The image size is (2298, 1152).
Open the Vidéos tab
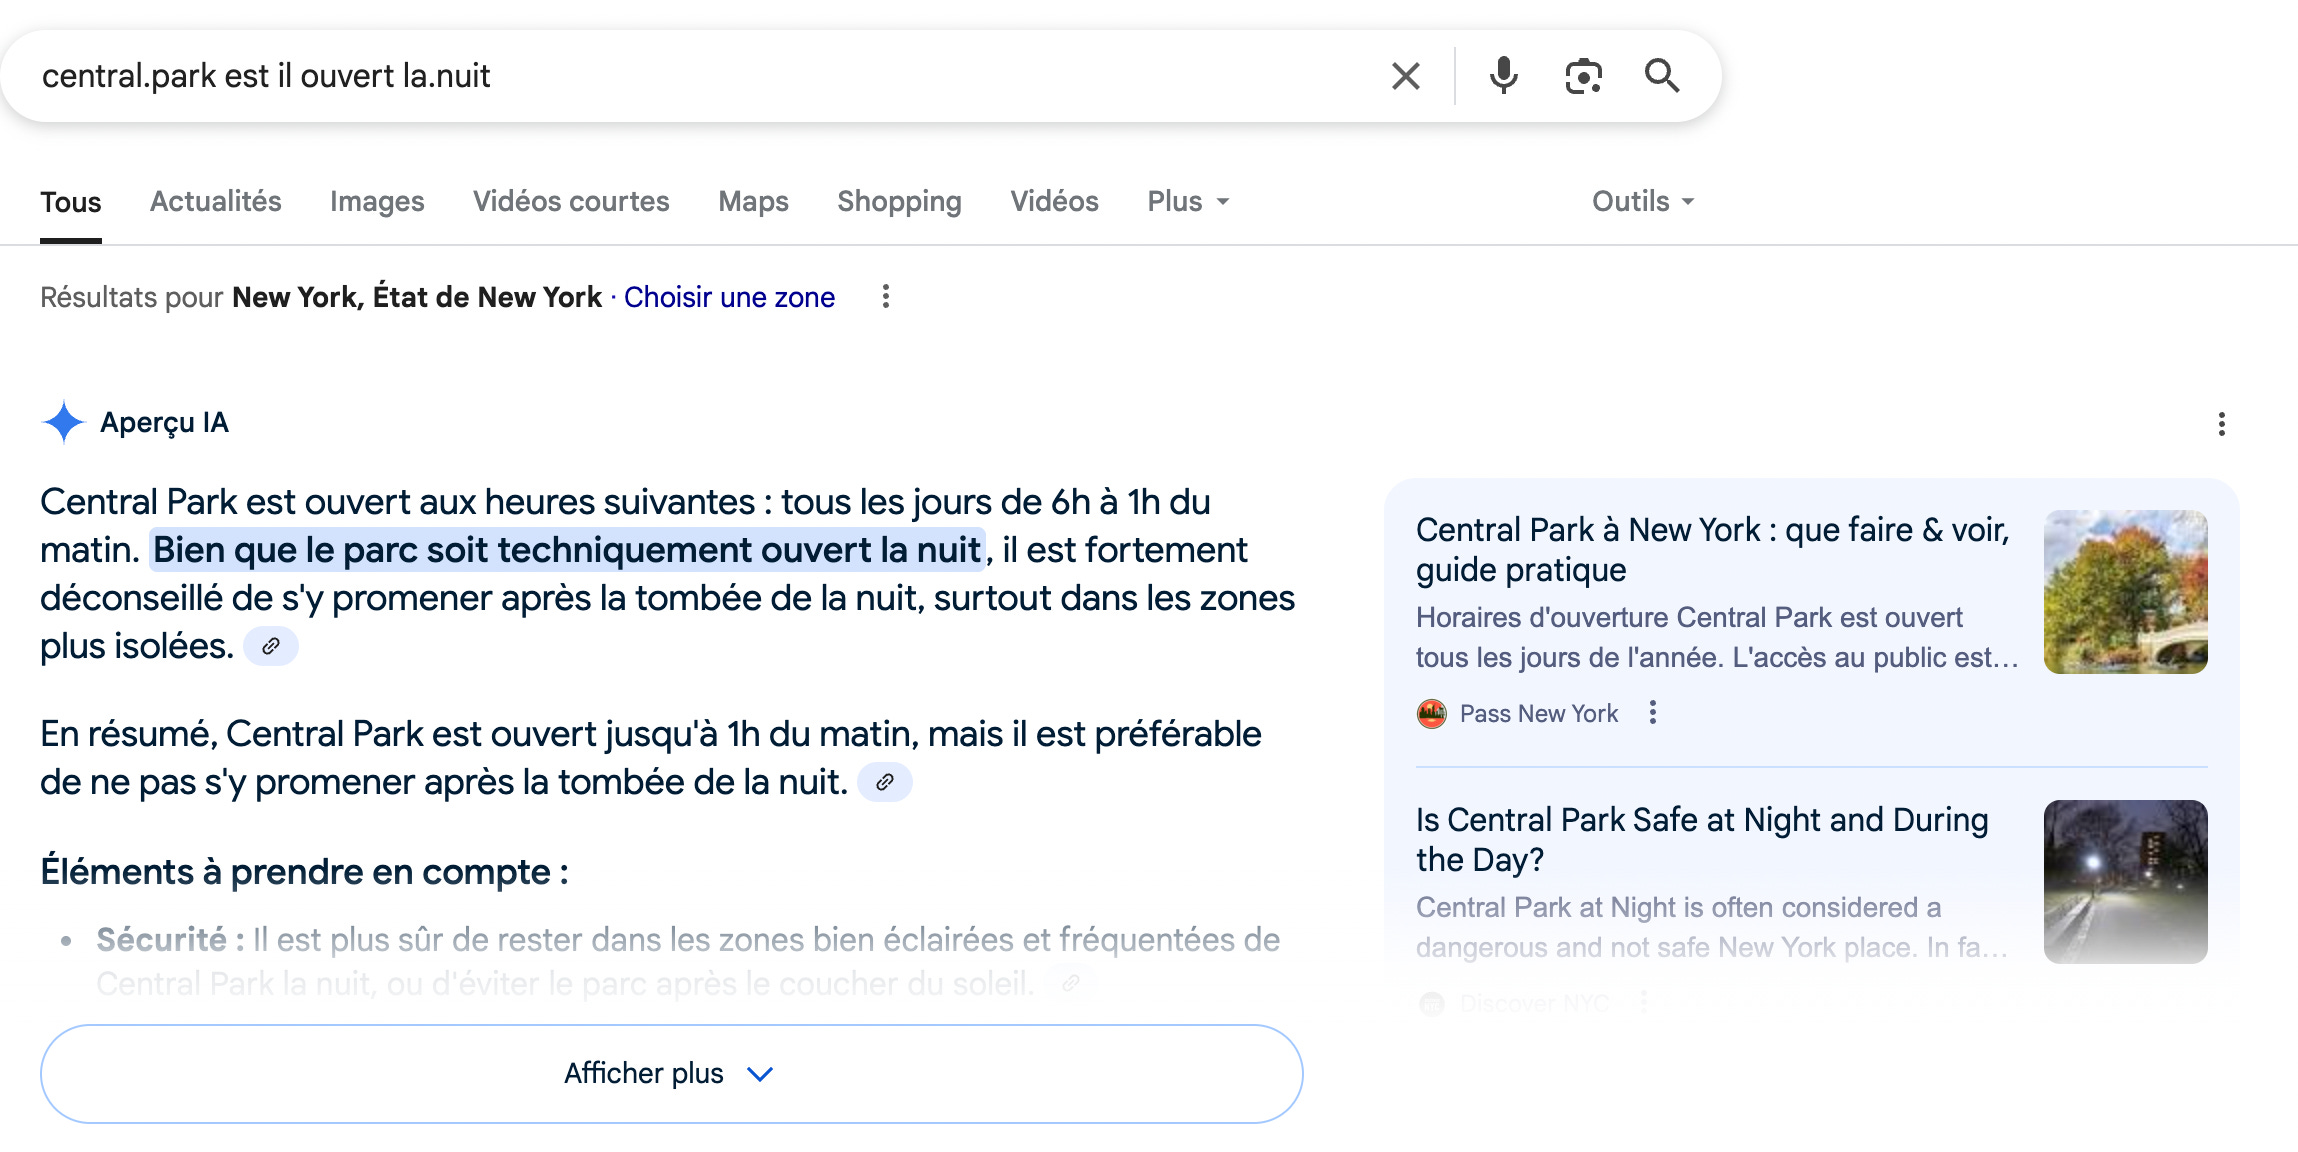pos(1054,201)
